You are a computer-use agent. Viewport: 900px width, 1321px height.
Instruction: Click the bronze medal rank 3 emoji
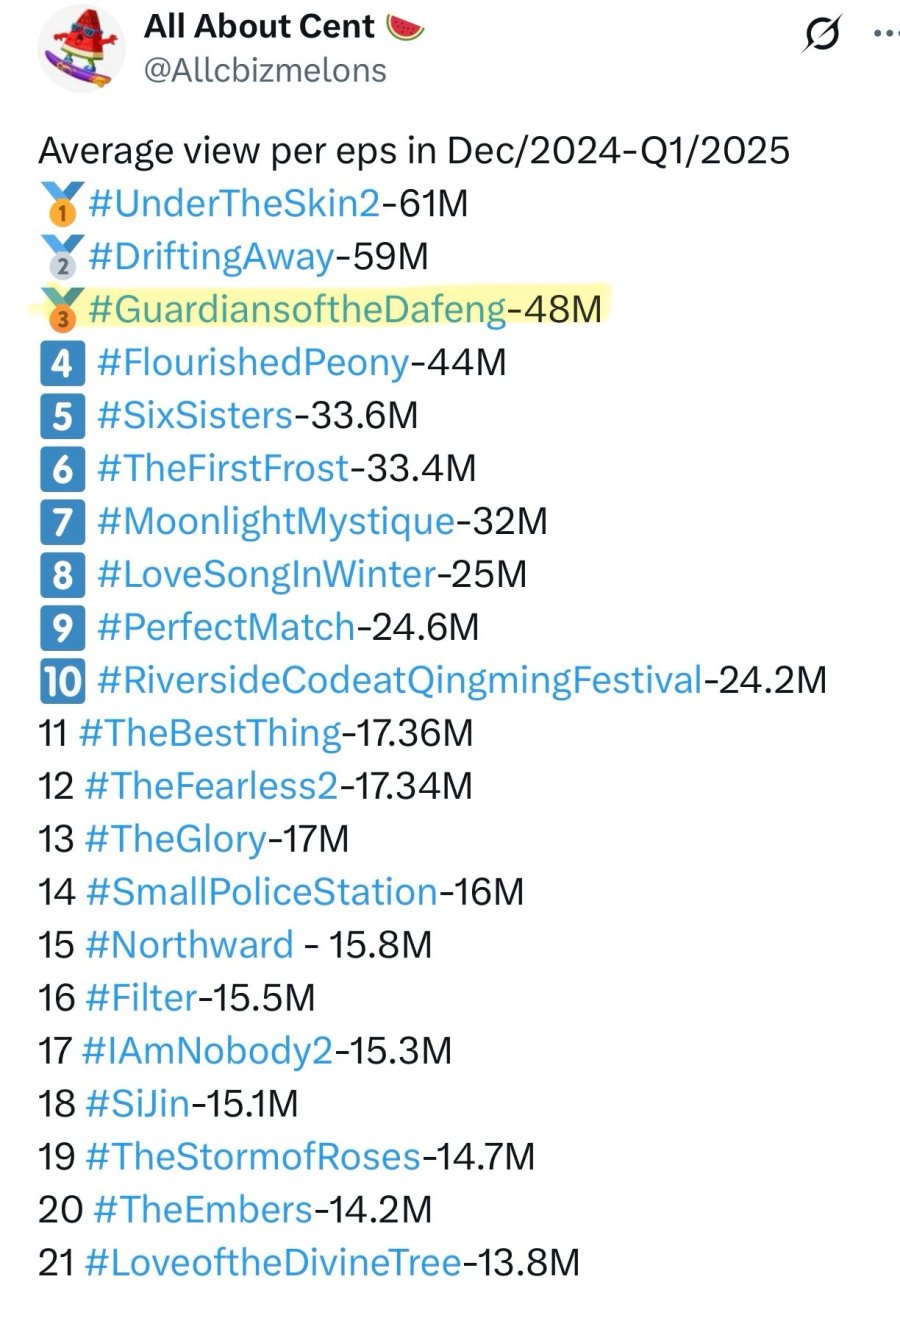point(62,310)
